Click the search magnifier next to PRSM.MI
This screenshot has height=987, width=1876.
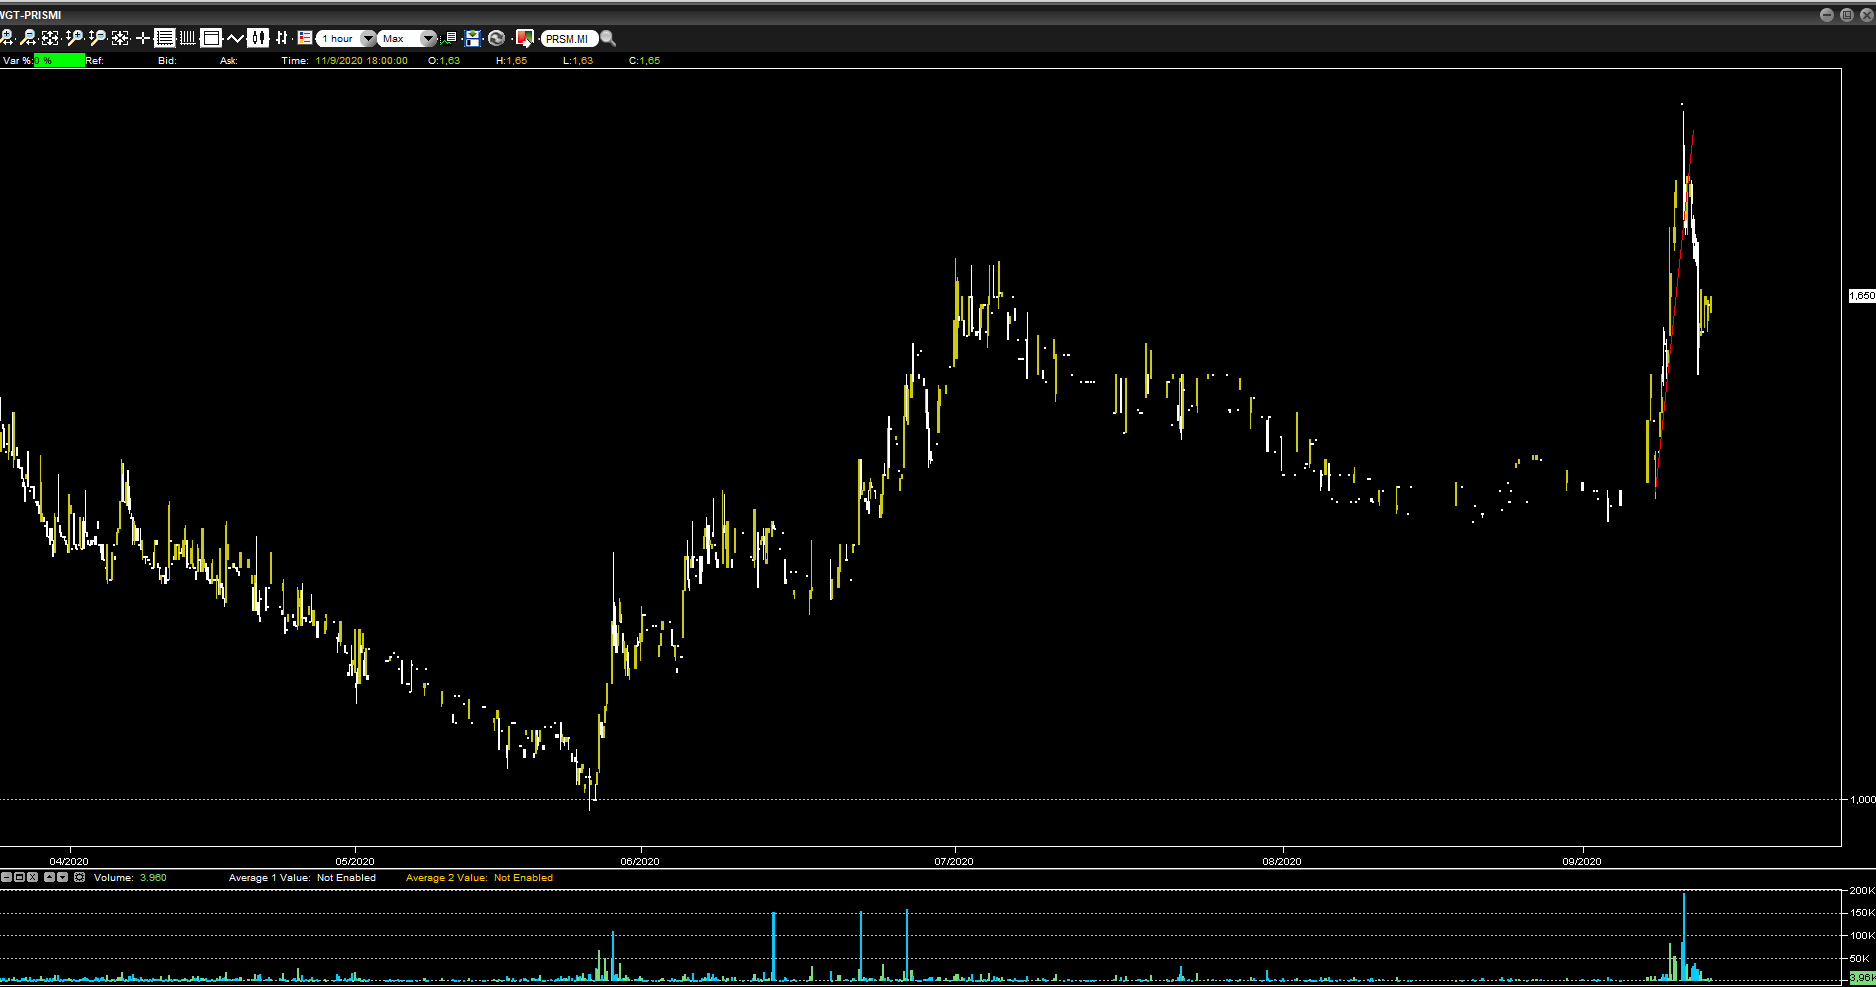coord(608,38)
